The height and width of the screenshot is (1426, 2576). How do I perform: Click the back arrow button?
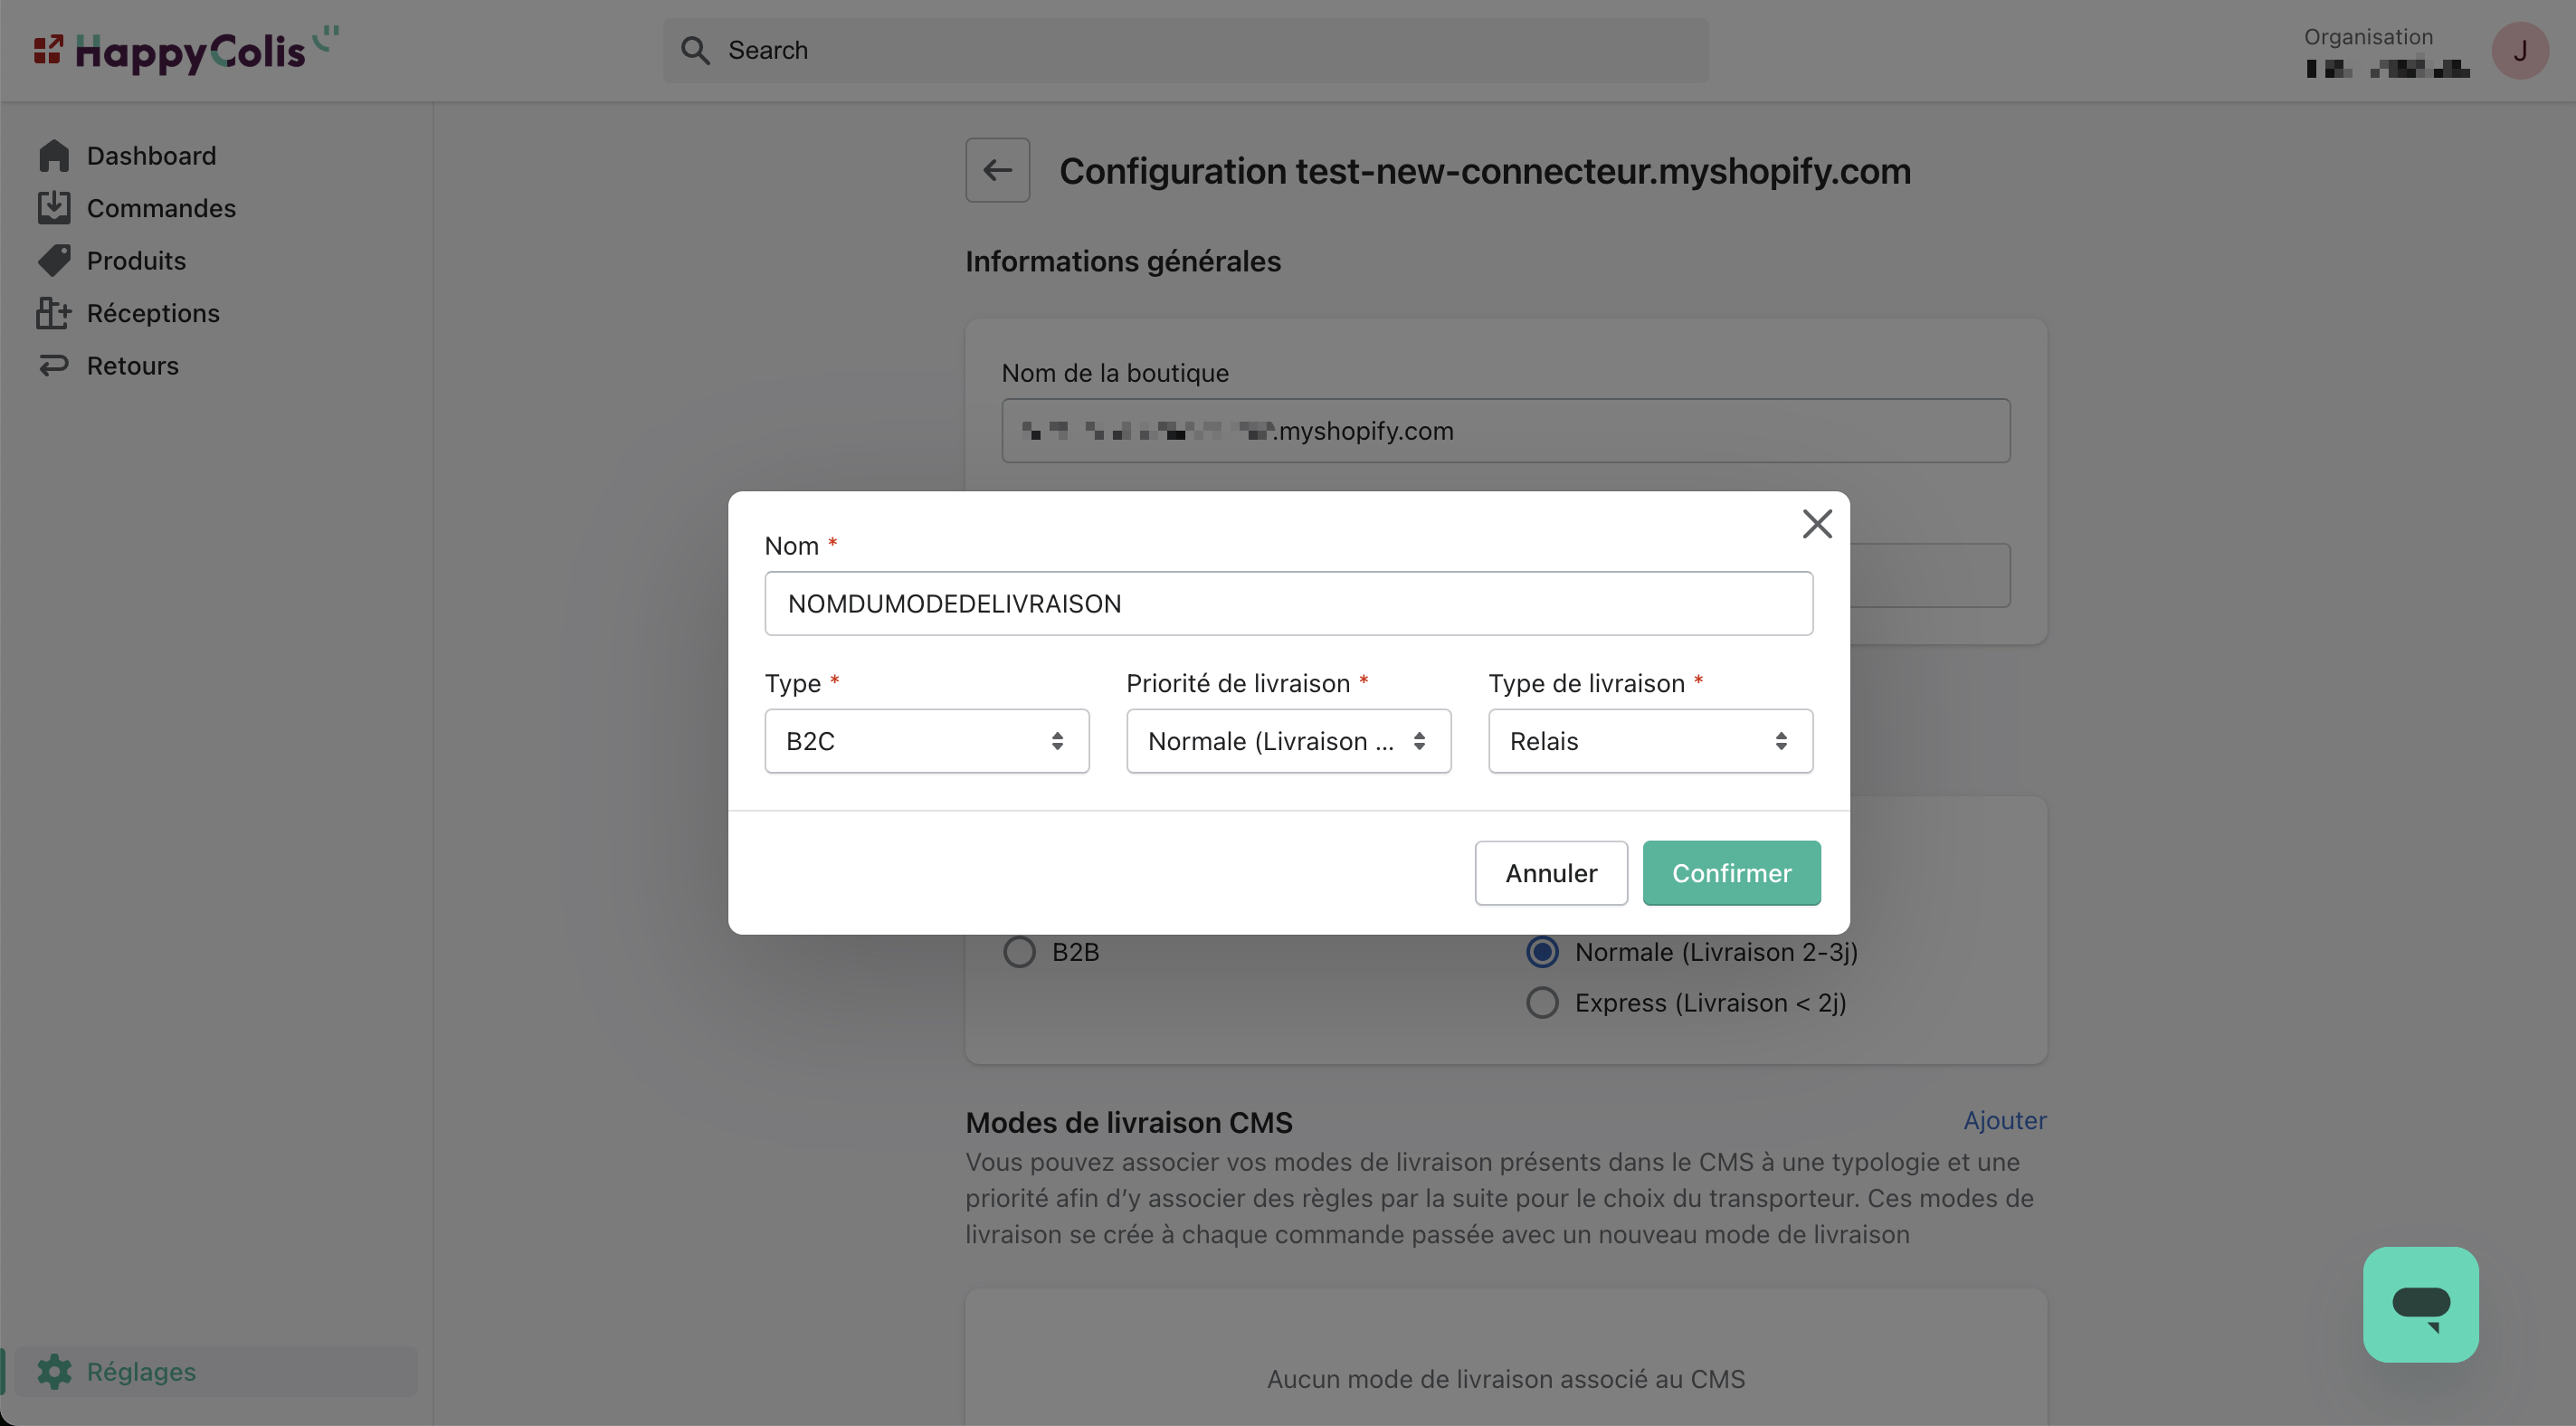pos(997,170)
